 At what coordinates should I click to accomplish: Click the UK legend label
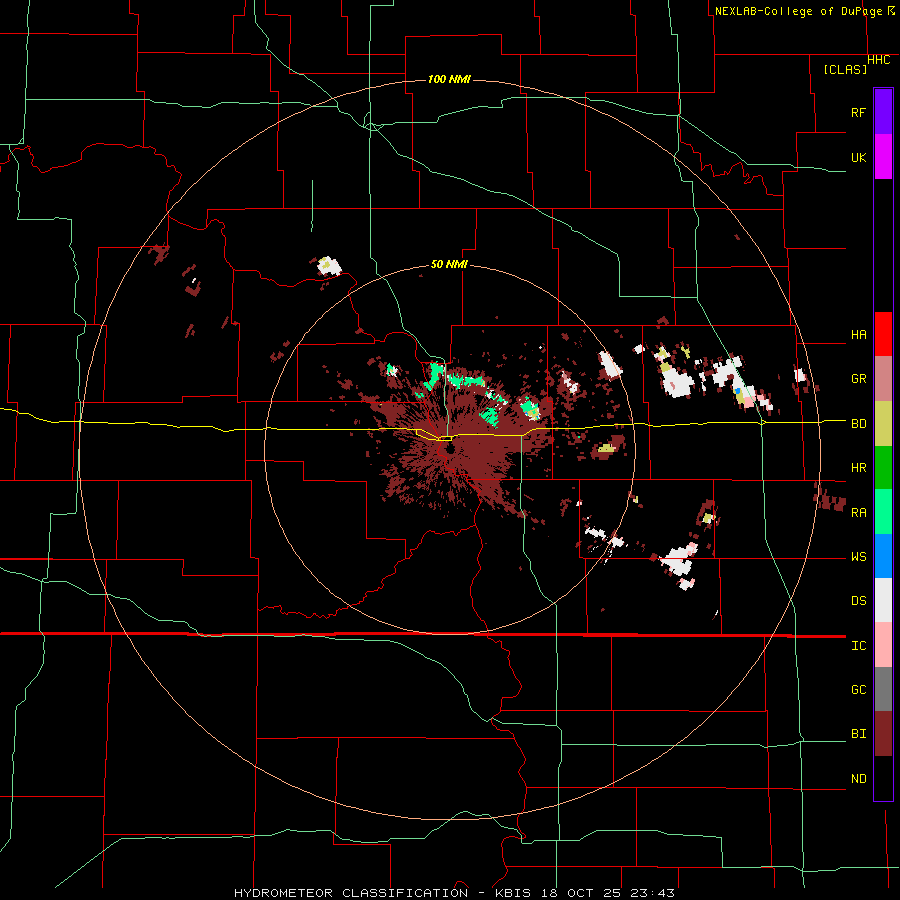pos(858,157)
